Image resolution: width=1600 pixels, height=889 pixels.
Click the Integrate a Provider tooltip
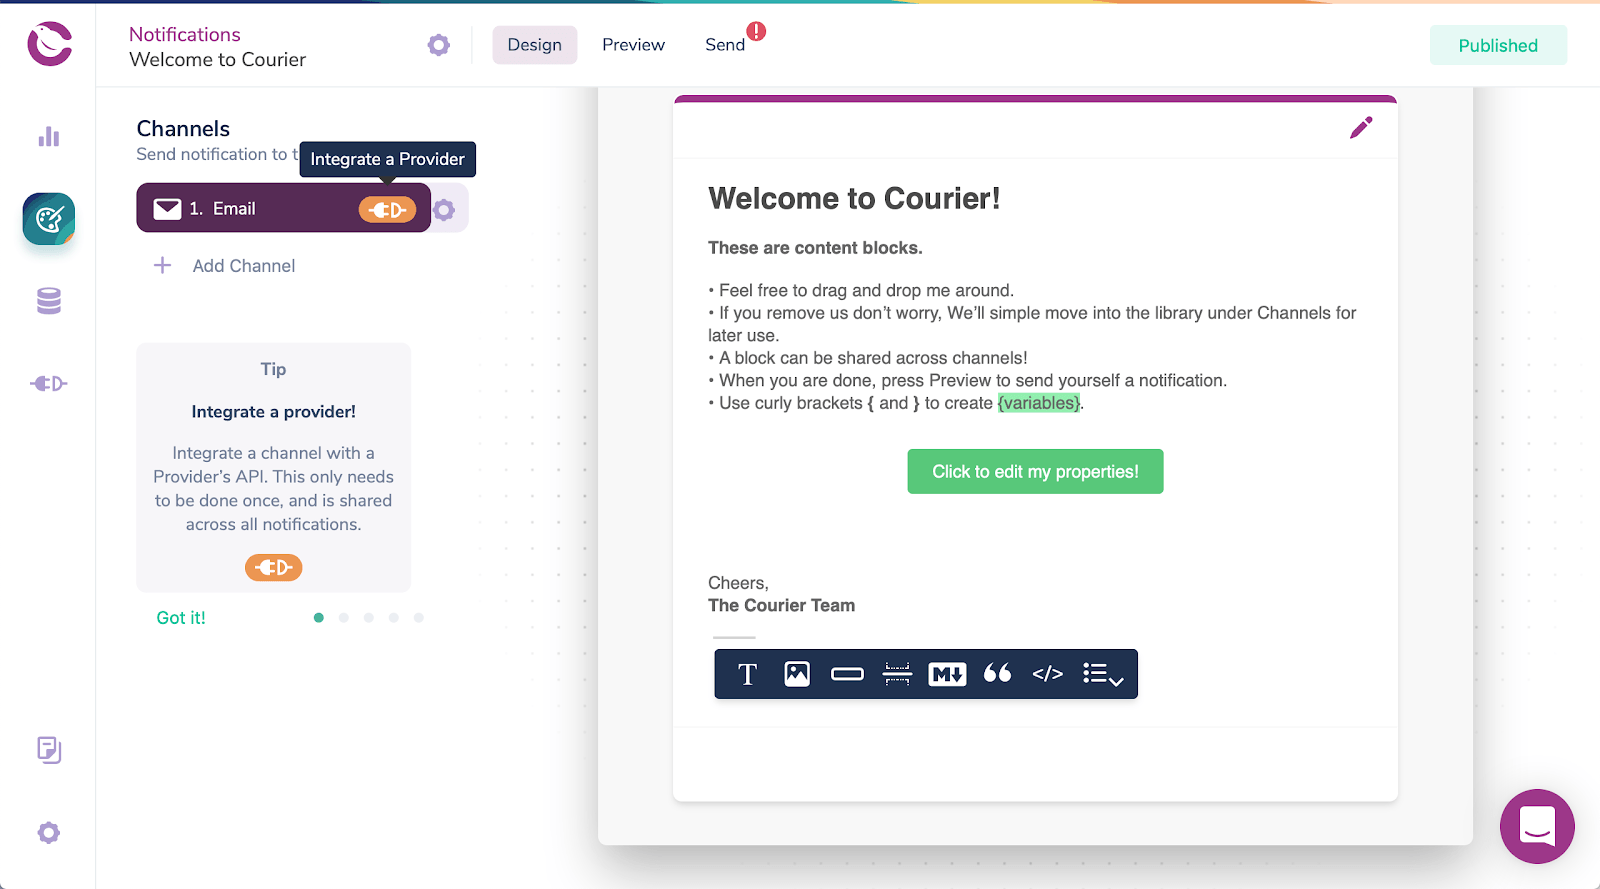click(387, 159)
